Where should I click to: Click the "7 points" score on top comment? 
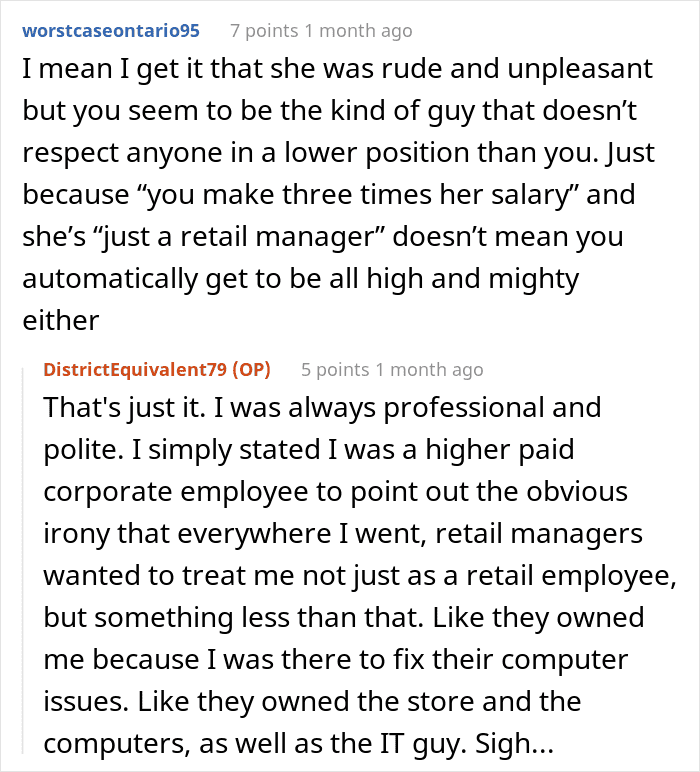(263, 31)
